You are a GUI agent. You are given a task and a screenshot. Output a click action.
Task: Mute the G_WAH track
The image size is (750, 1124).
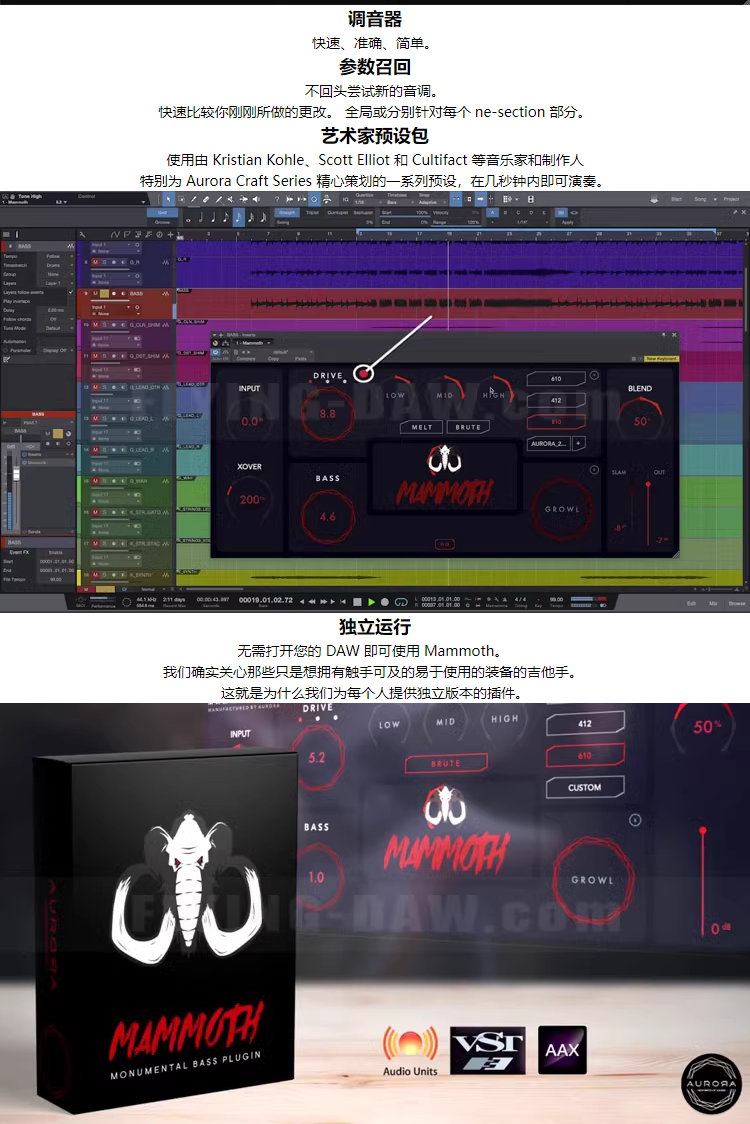point(95,481)
